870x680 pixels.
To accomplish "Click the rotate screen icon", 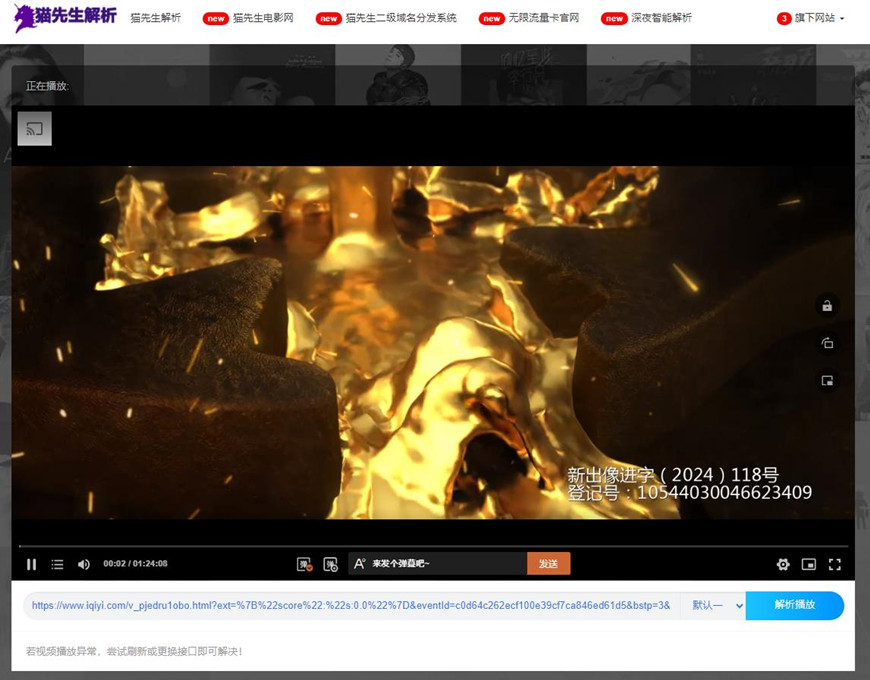I will (x=827, y=343).
